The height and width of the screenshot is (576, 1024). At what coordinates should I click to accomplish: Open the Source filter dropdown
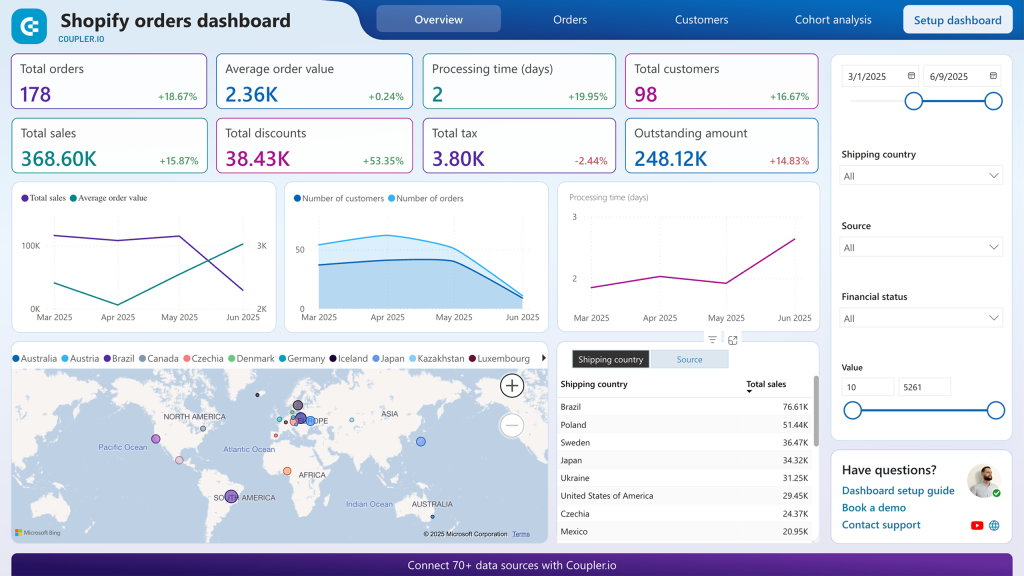[x=921, y=246]
